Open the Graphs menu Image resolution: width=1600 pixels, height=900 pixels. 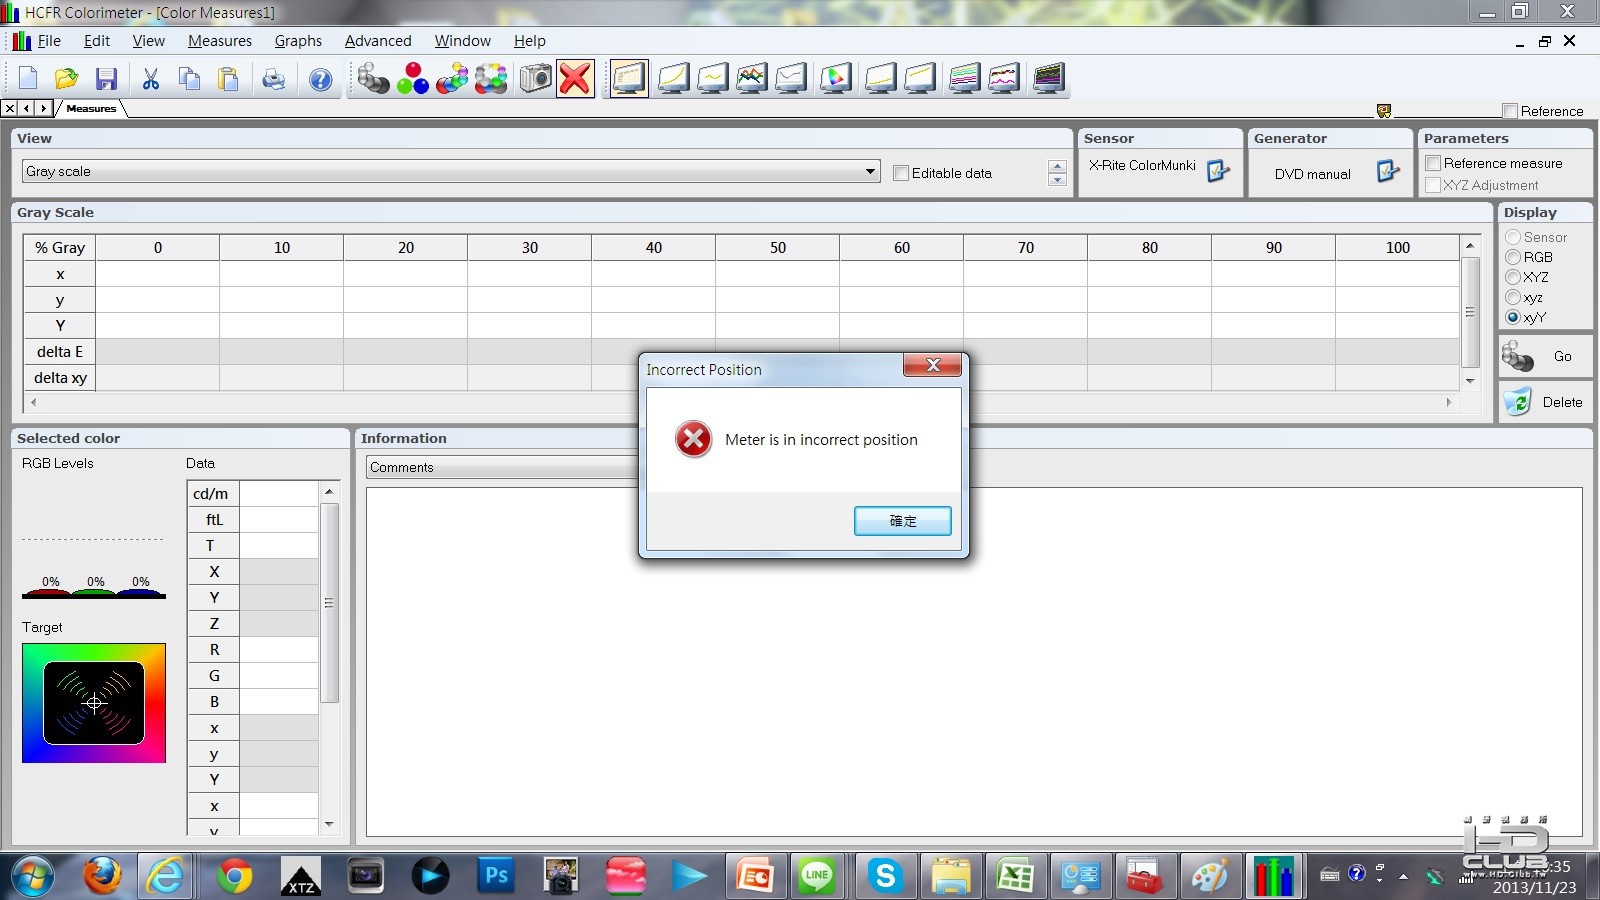click(298, 41)
